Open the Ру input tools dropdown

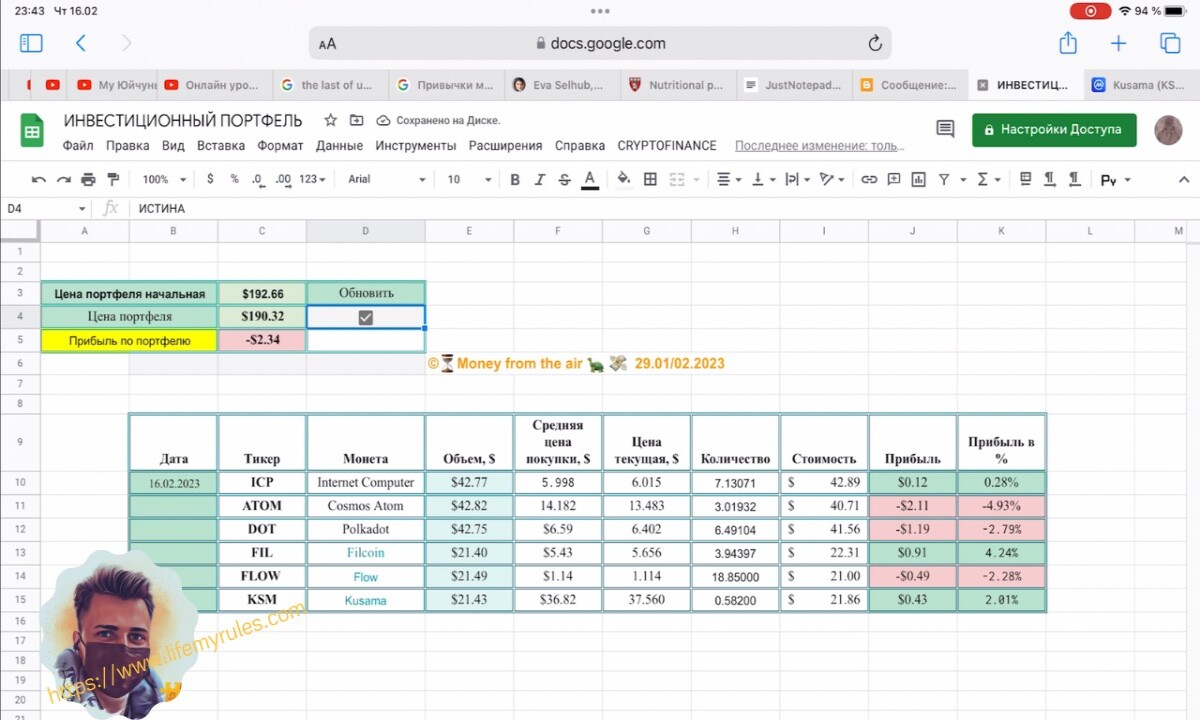click(x=1115, y=180)
